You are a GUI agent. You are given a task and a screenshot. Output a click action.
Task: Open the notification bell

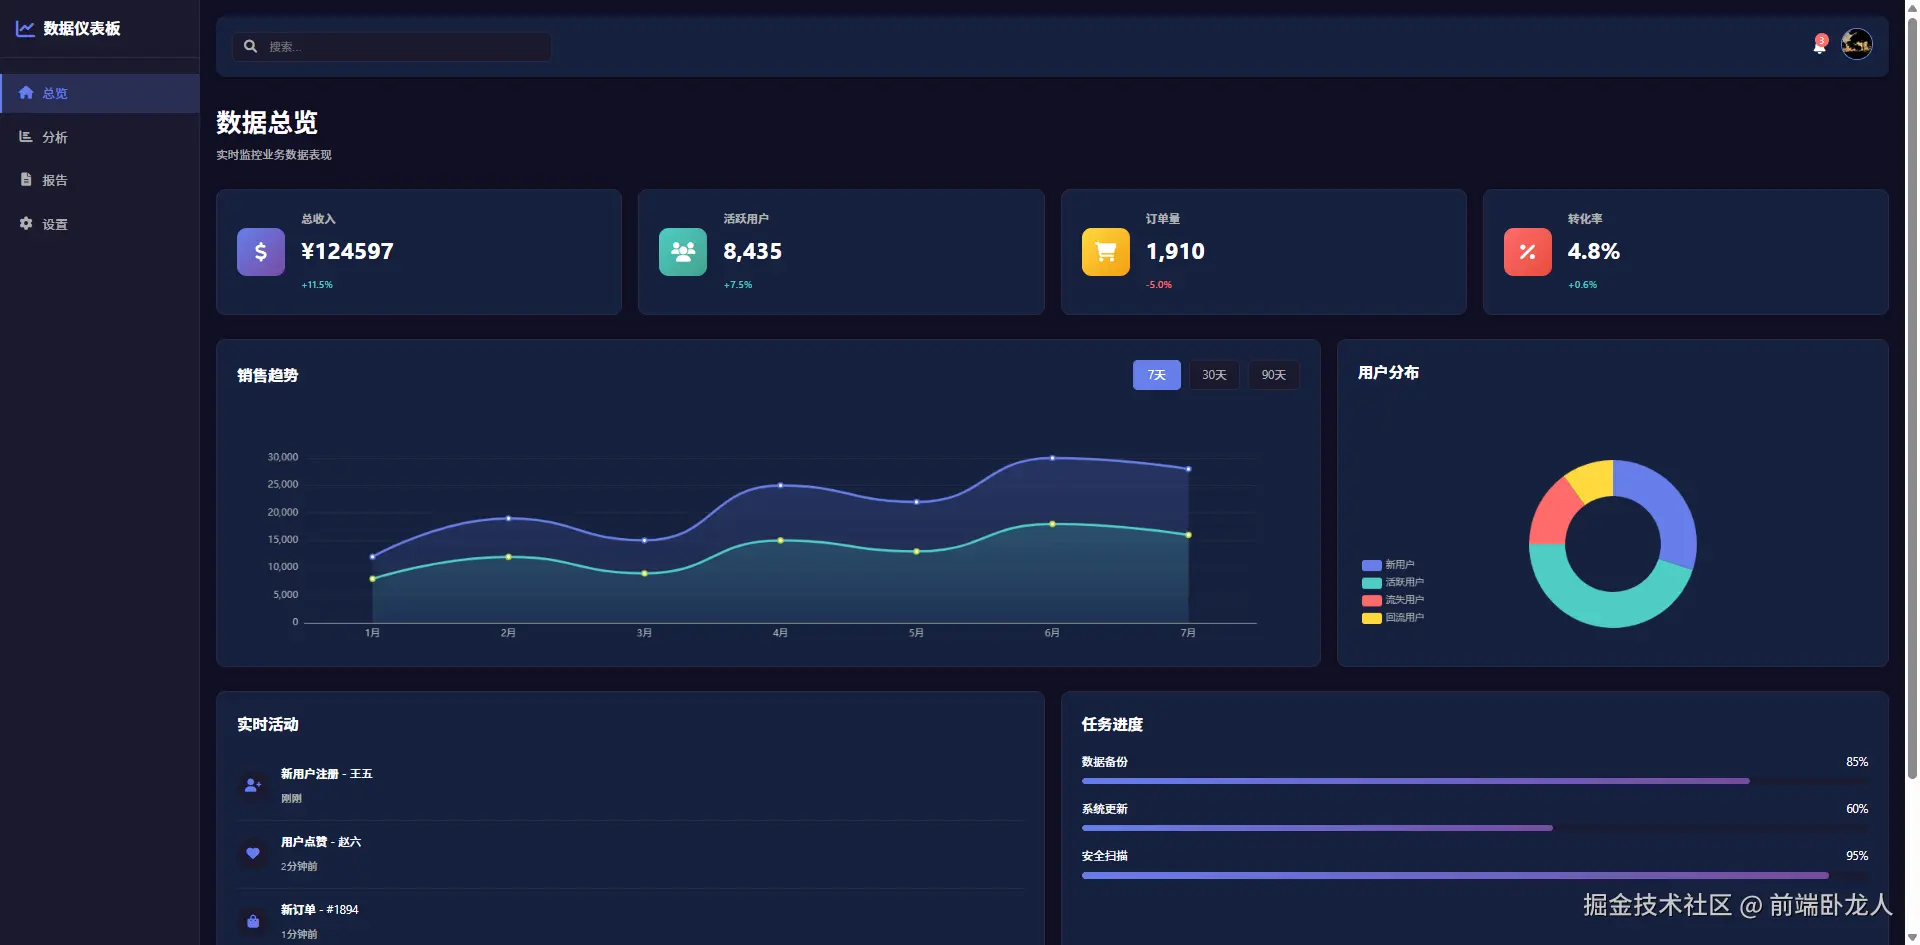1820,45
